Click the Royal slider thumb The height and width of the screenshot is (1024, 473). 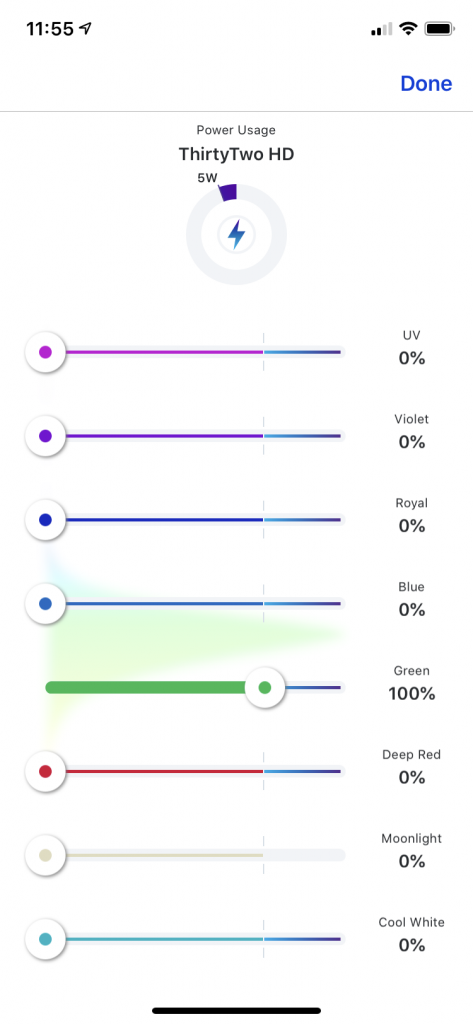click(x=45, y=520)
